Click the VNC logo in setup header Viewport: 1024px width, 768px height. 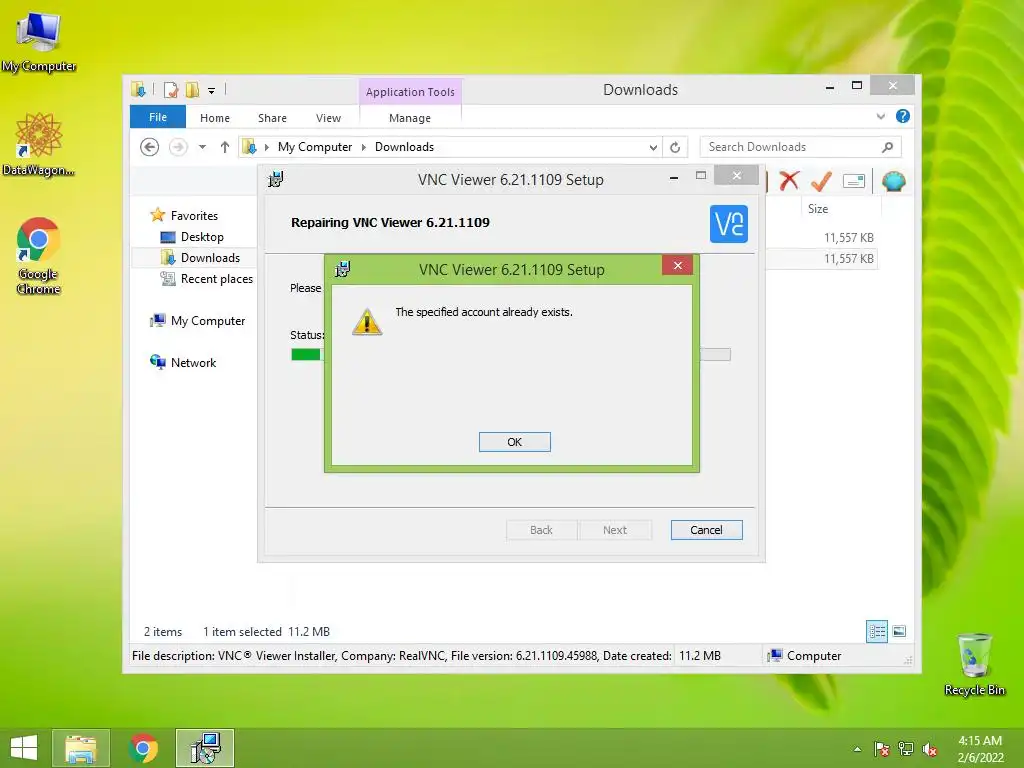(728, 223)
